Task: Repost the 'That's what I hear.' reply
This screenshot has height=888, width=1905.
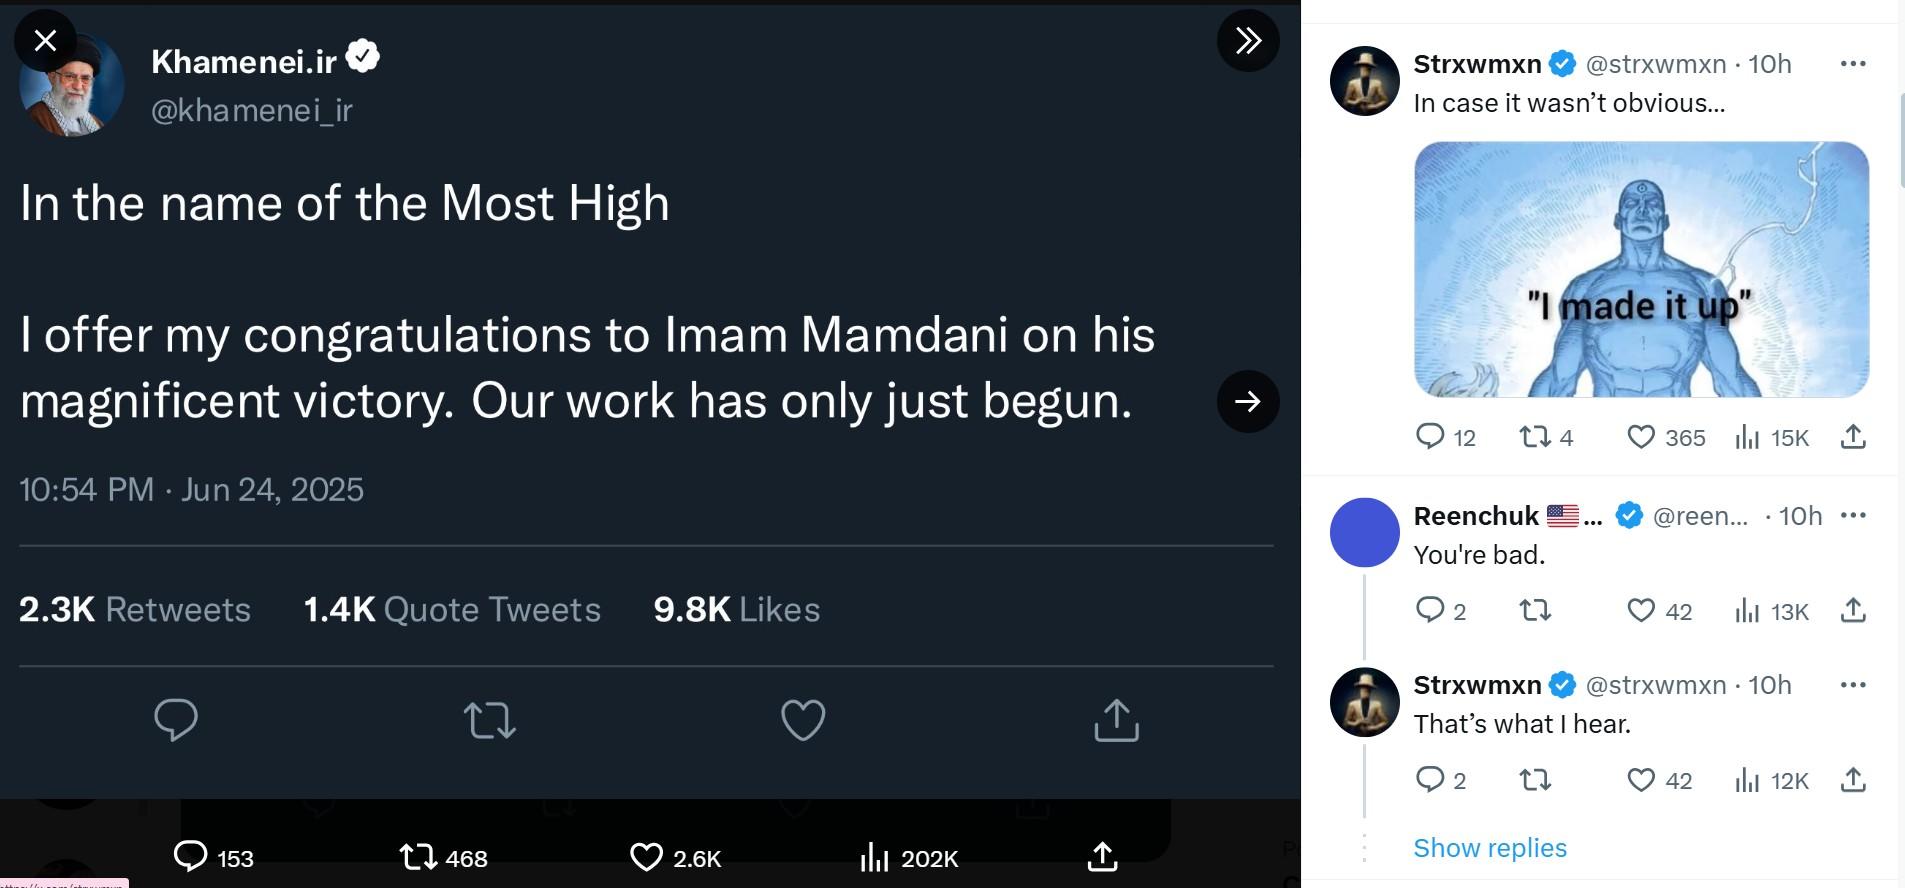Action: [x=1535, y=779]
